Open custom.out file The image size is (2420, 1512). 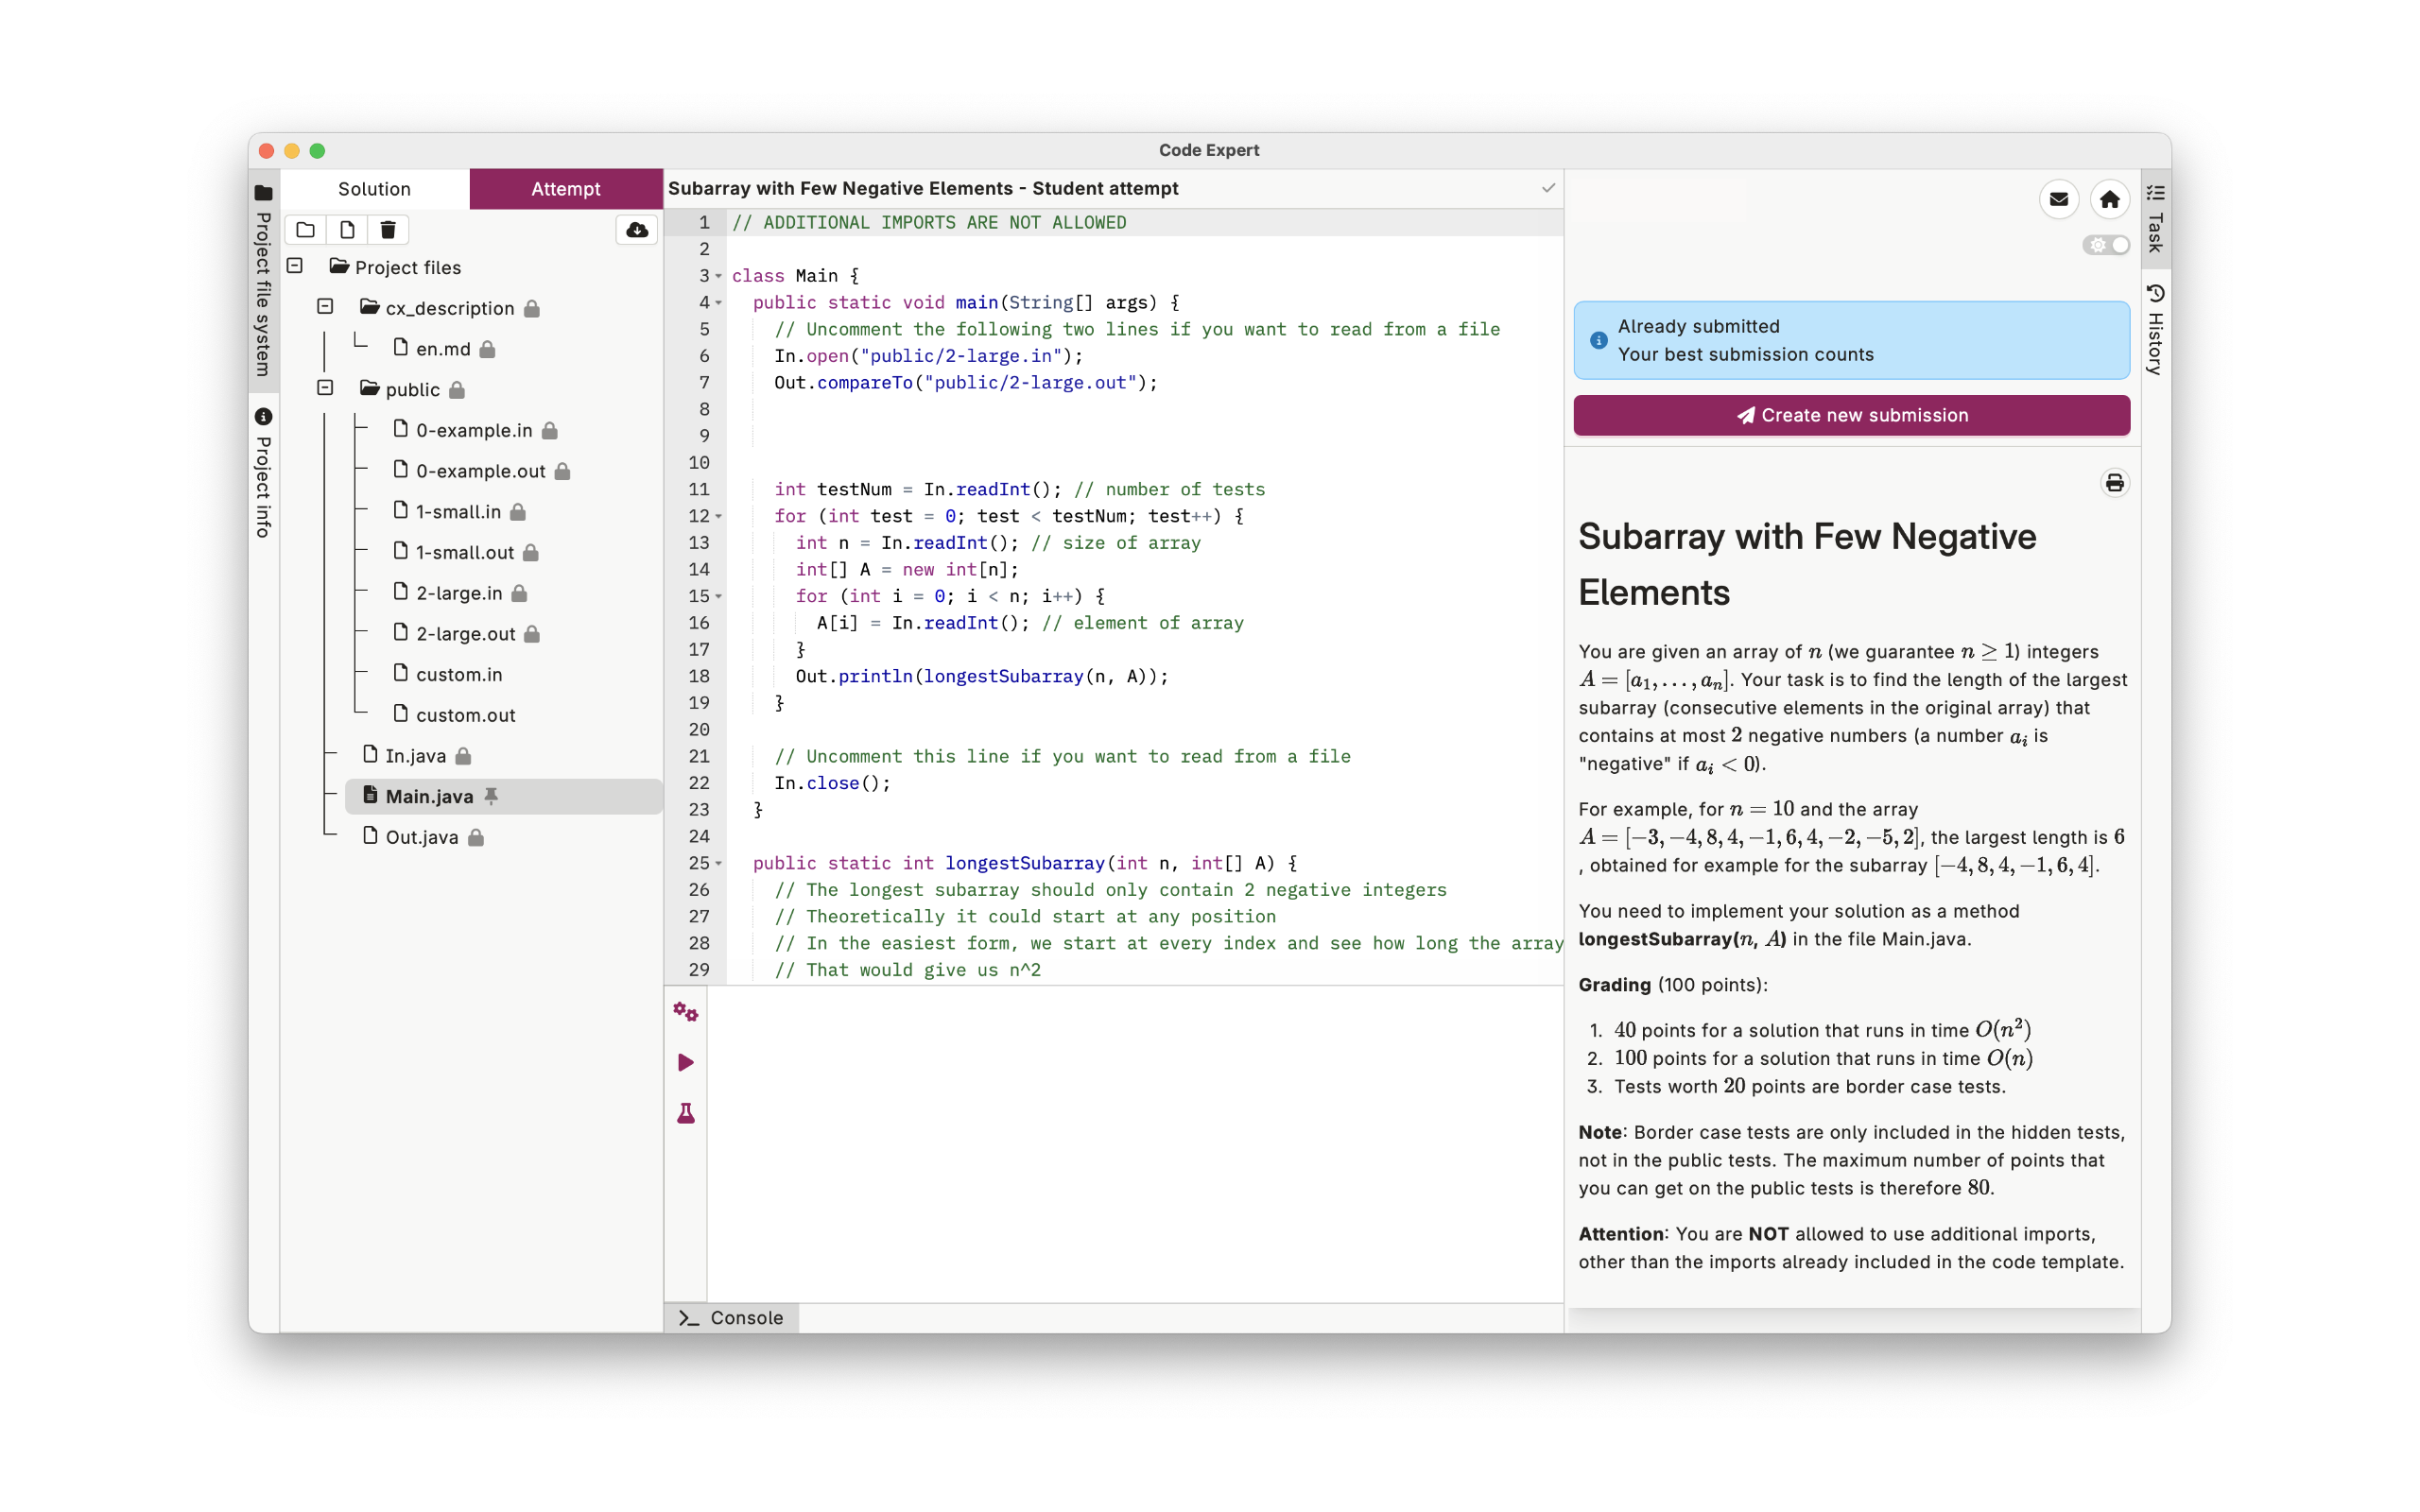coord(466,715)
